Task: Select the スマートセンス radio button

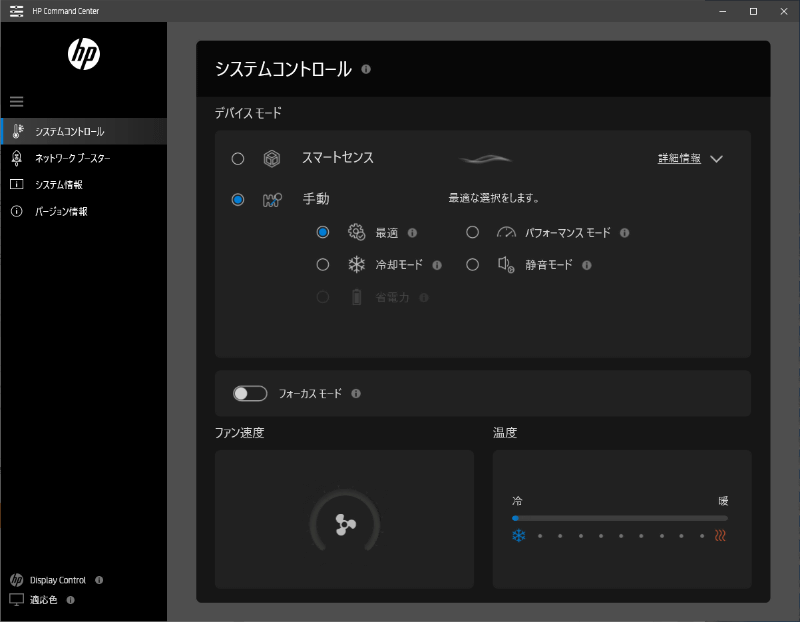Action: tap(237, 157)
